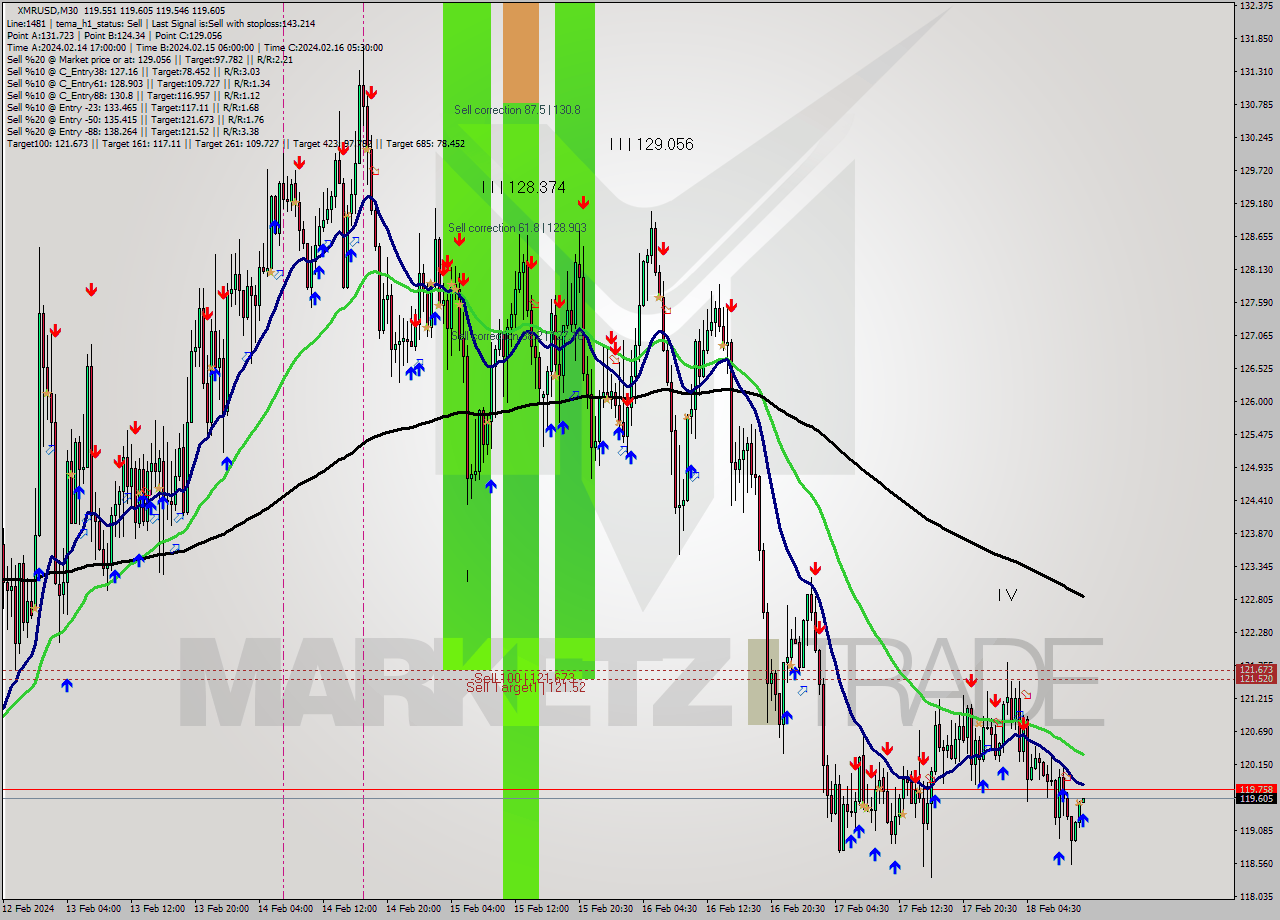Click the 'Sell %10 @ C_Entry38: 127.16' line

(133, 71)
